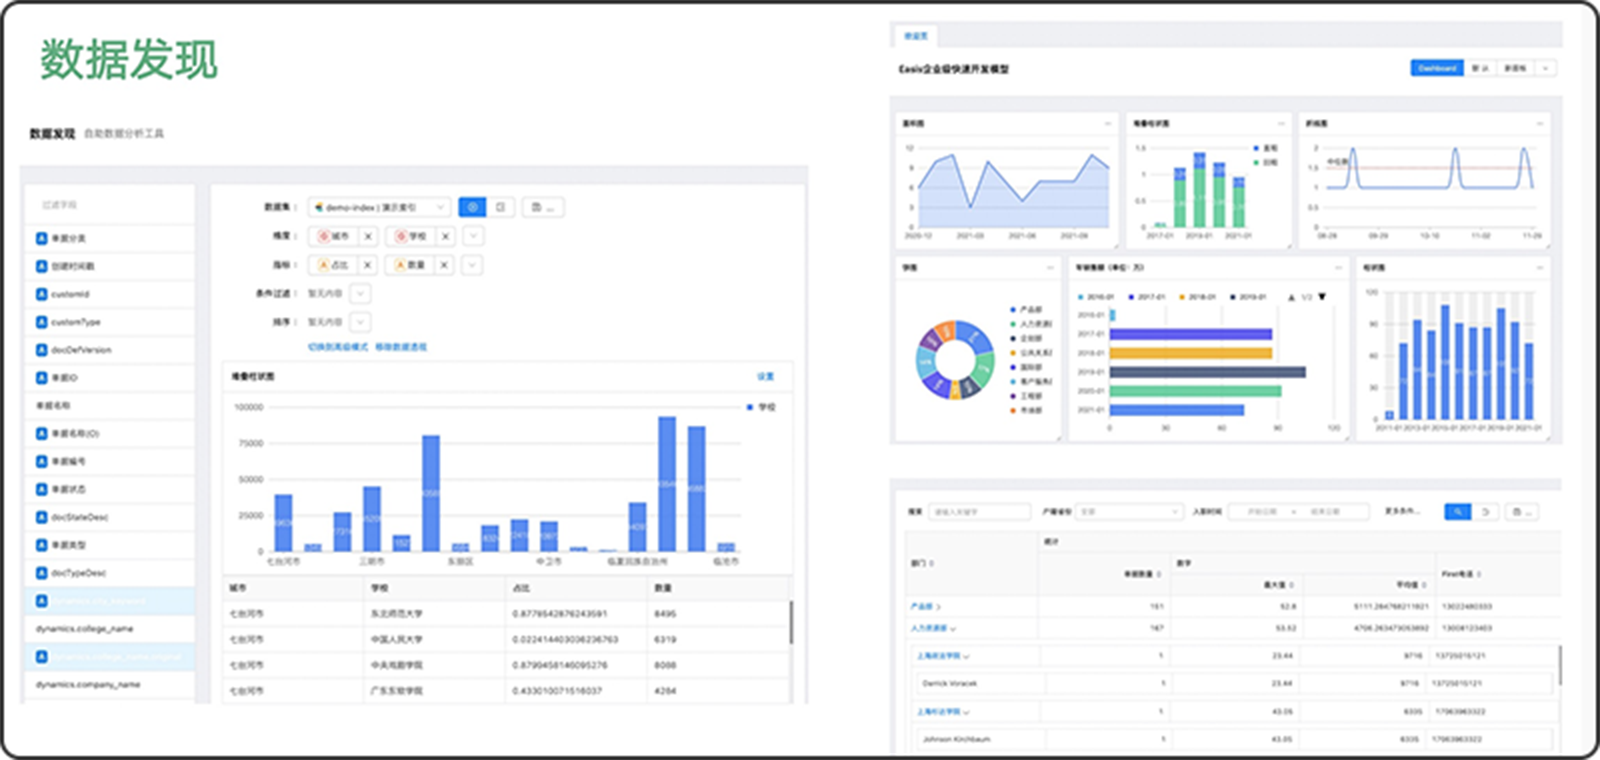Click the 设置 link on the chart panel
The width and height of the screenshot is (1600, 760).
(765, 377)
